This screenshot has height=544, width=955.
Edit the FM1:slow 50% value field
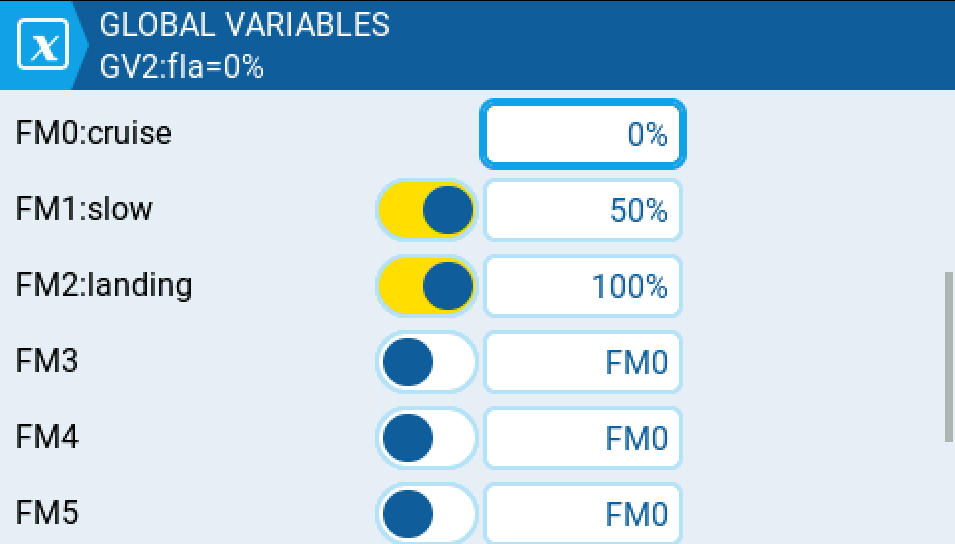[x=583, y=210]
